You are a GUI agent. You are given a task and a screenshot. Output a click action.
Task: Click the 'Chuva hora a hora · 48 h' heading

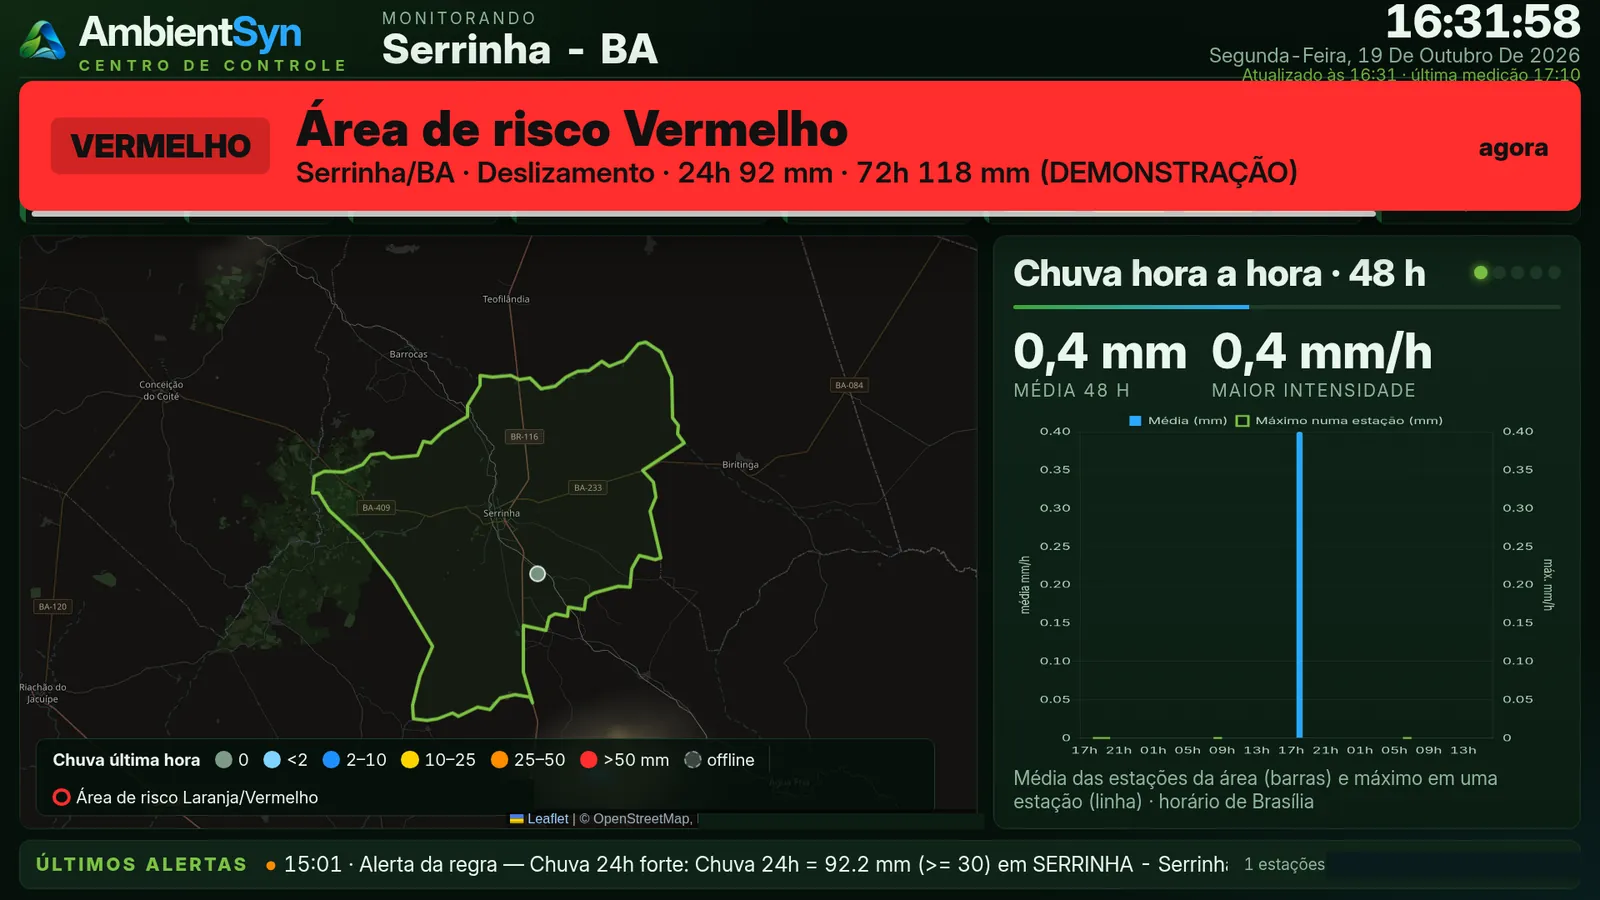coord(1219,273)
